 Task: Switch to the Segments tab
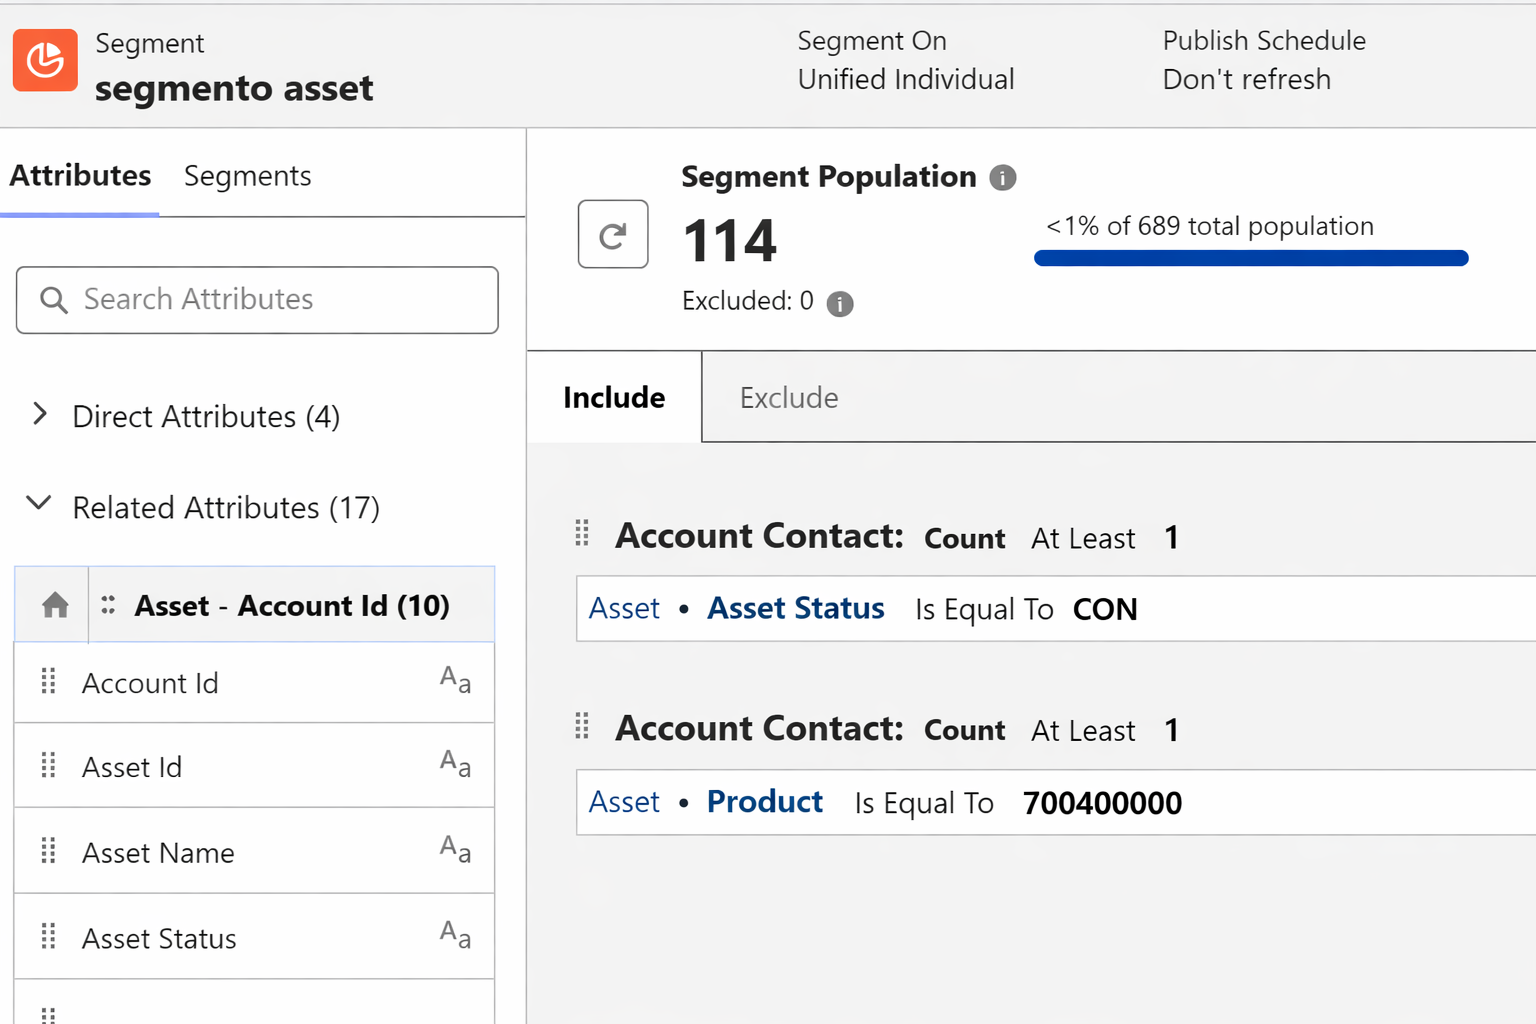247,176
